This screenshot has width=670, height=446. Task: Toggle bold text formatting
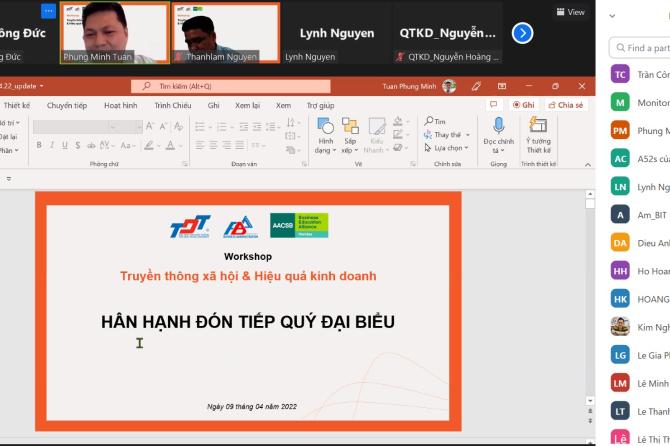coord(39,145)
